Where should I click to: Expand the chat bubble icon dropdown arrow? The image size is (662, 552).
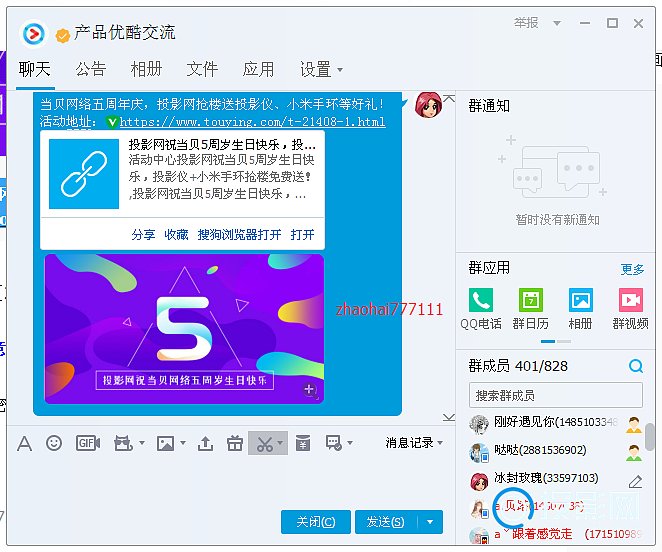point(350,443)
